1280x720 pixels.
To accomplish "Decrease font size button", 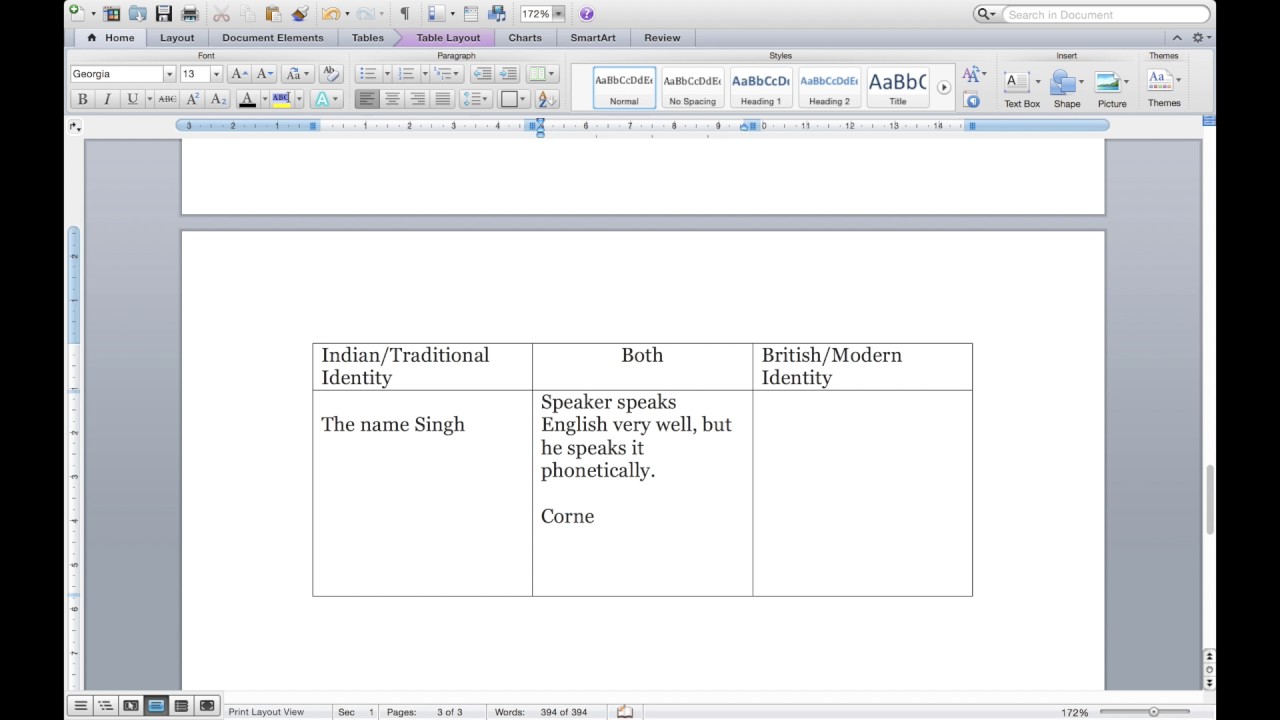I will click(264, 74).
